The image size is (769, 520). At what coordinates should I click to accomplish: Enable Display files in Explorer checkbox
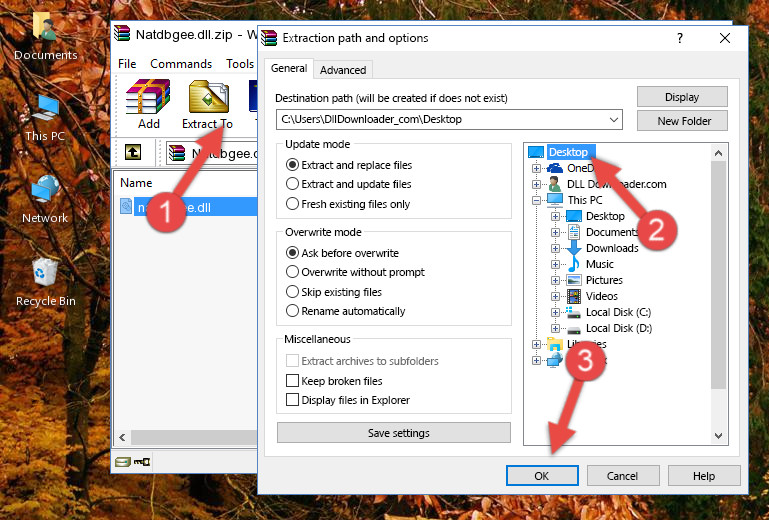(x=292, y=400)
